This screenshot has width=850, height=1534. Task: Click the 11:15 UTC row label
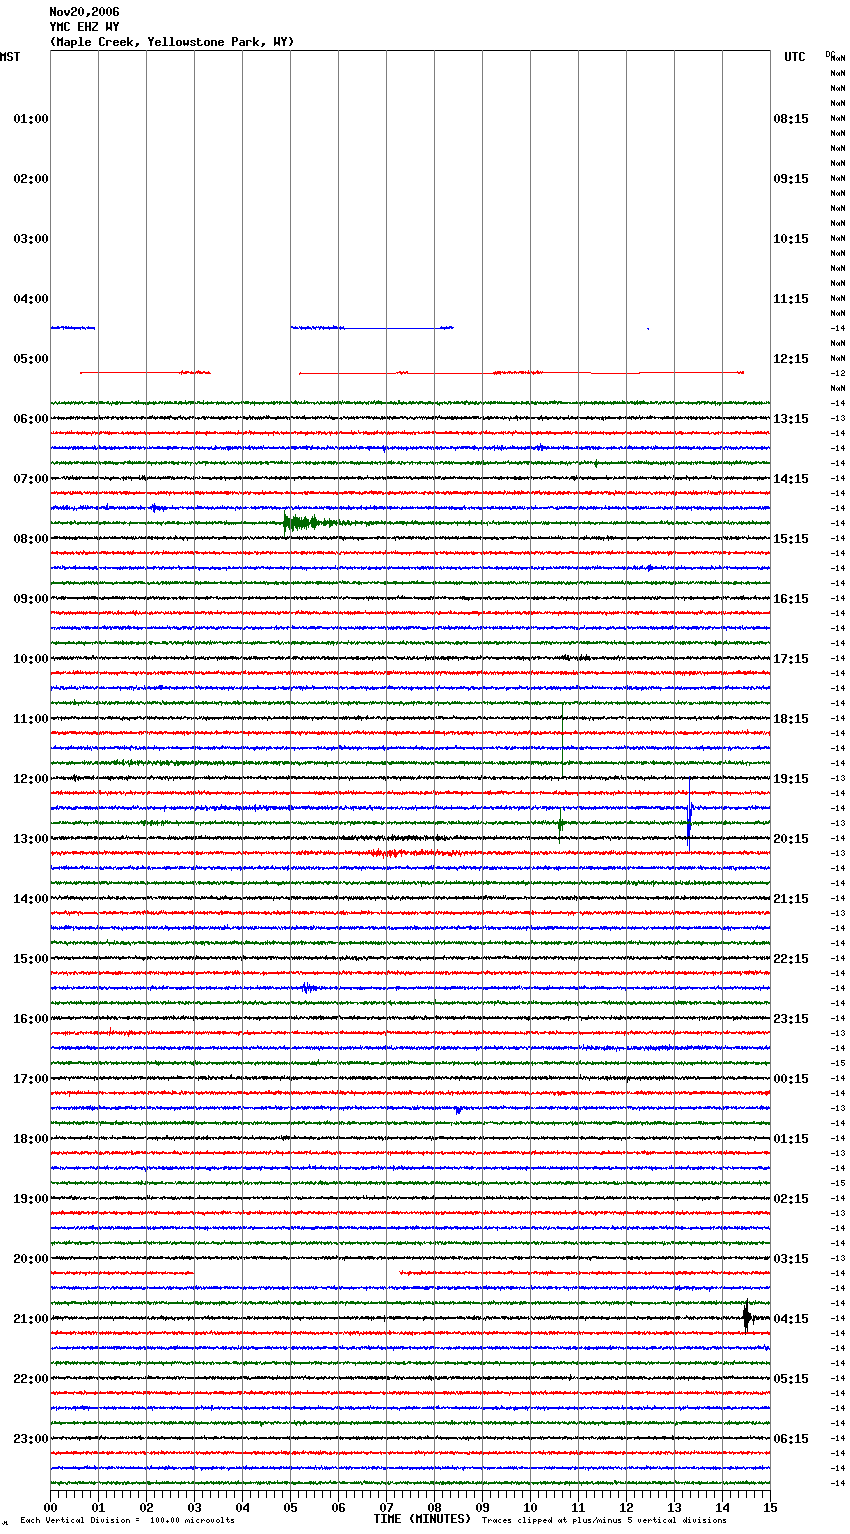791,299
